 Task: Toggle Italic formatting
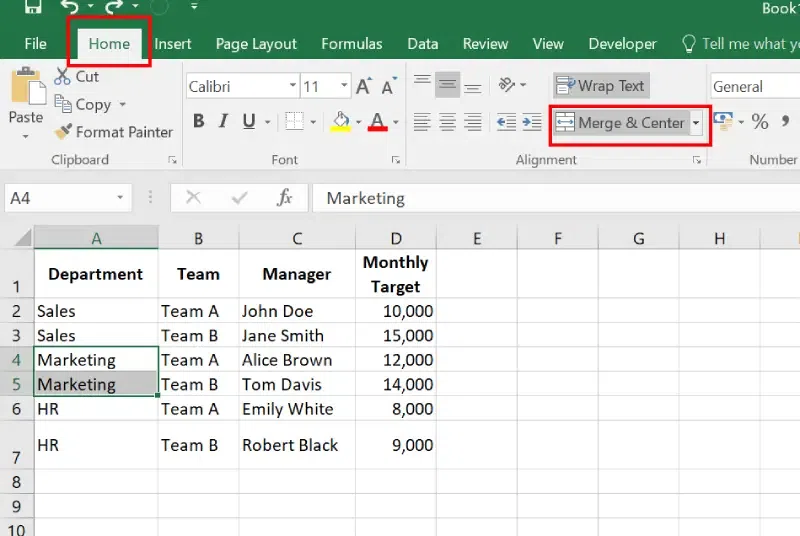[x=223, y=122]
